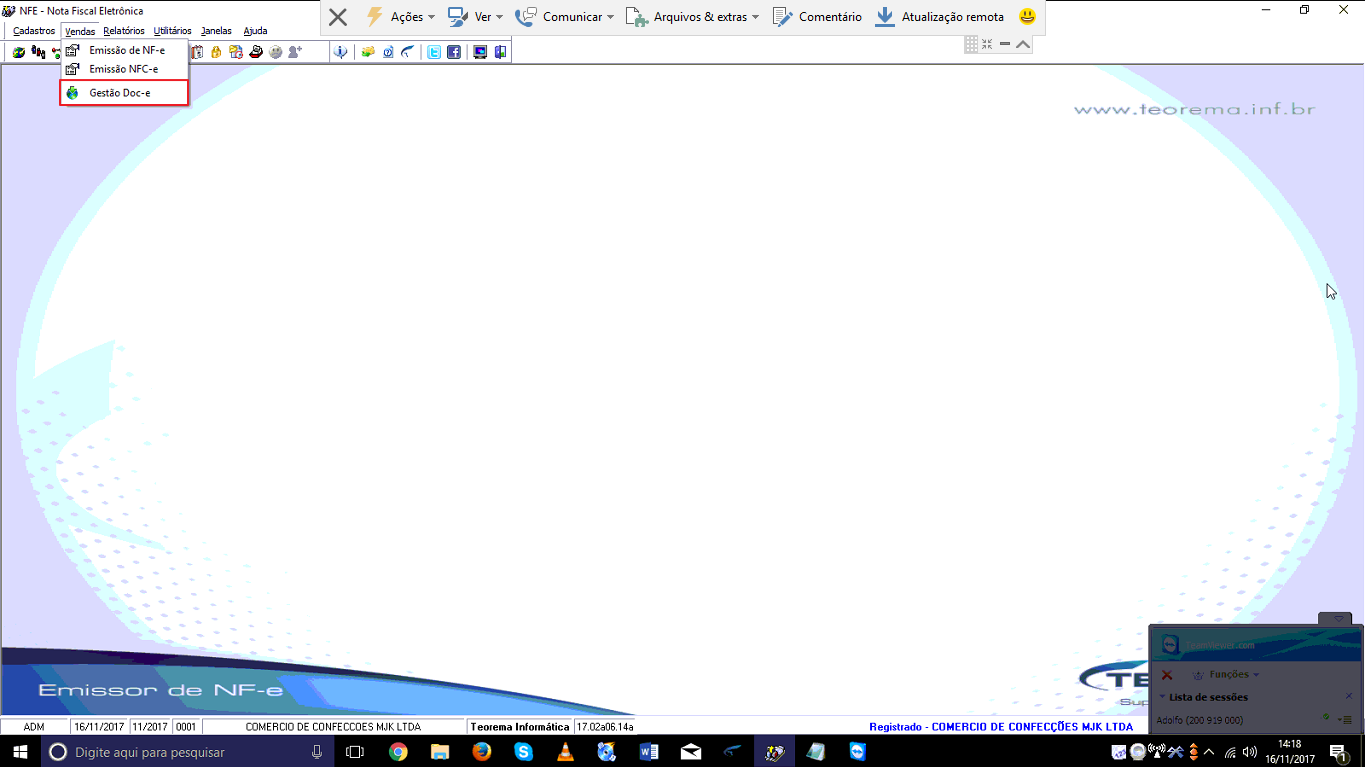Open the Ações dropdown
The width and height of the screenshot is (1365, 767).
(x=400, y=17)
